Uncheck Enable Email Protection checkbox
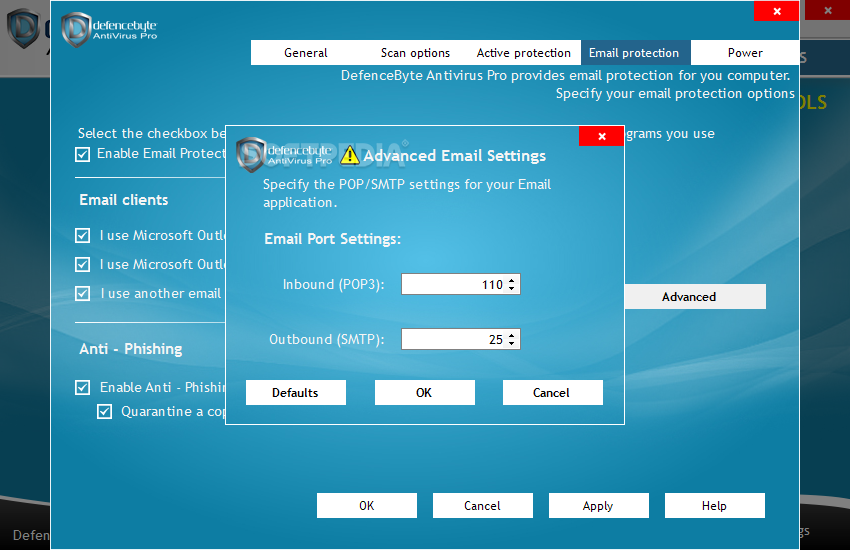Image resolution: width=850 pixels, height=550 pixels. point(82,154)
